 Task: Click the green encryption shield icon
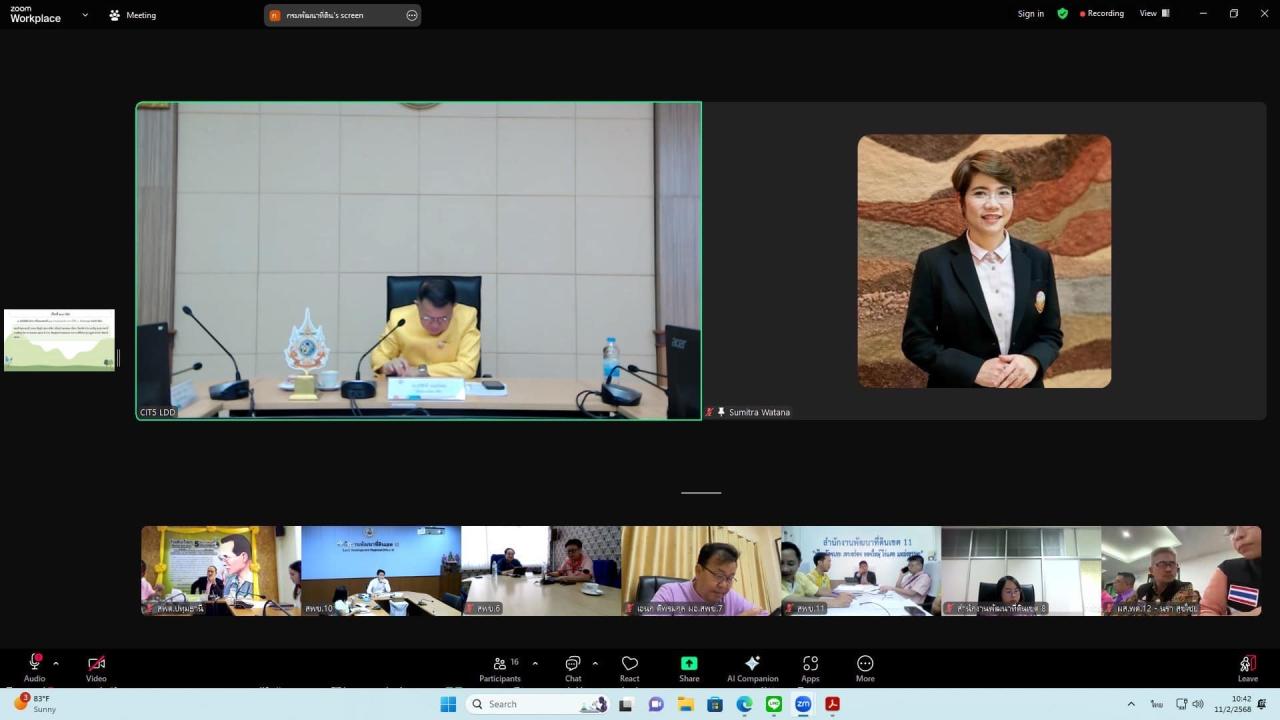coord(1063,14)
